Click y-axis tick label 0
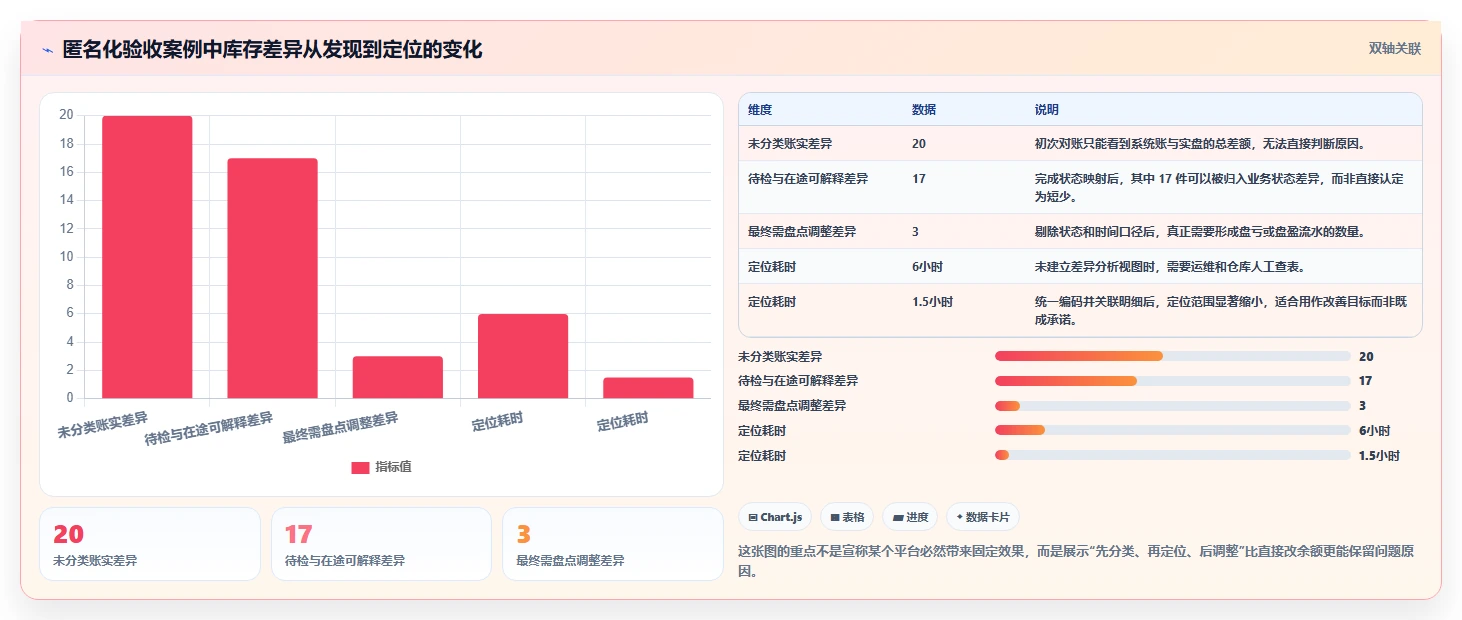The image size is (1462, 620). [x=69, y=398]
